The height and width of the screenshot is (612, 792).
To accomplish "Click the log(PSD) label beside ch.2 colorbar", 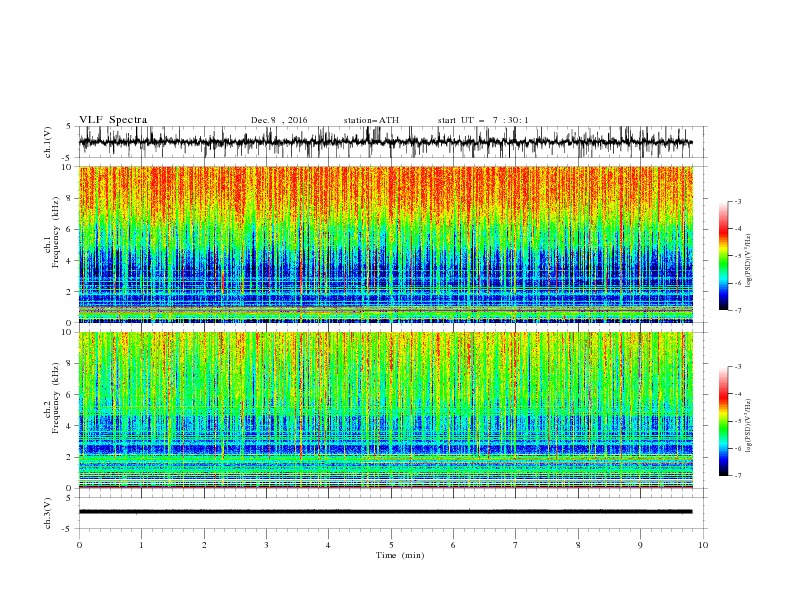I will (x=749, y=425).
